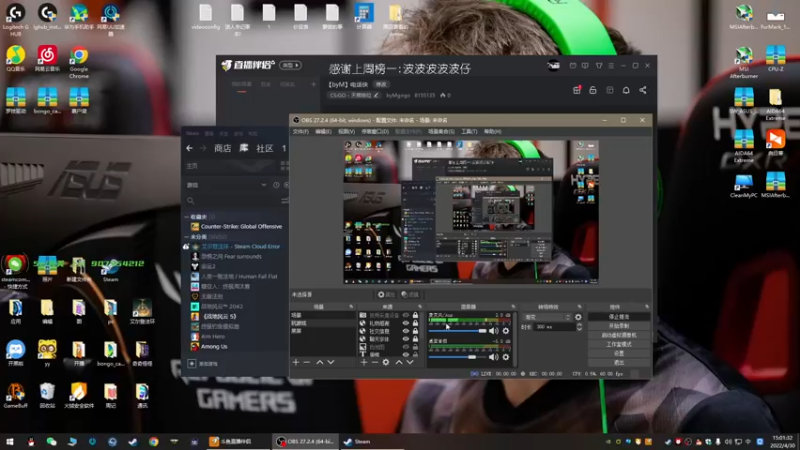
Task: Toggle visibility of the second source row
Action: (406, 323)
